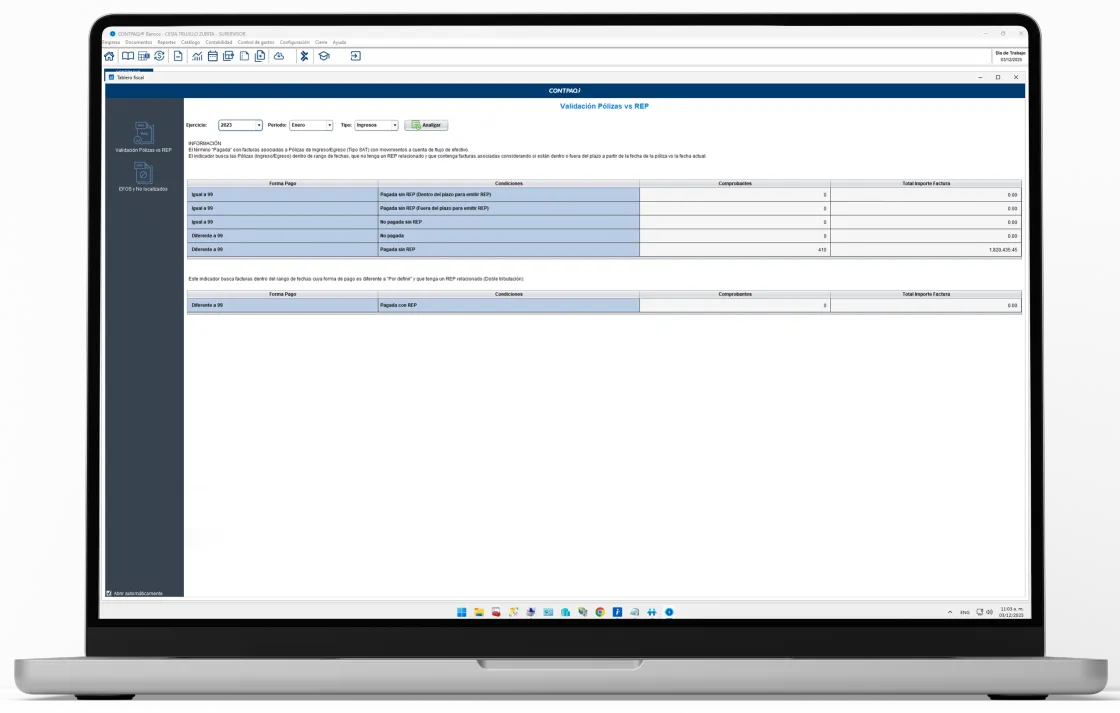
Task: Open the Catálogo menu
Action: pos(191,42)
